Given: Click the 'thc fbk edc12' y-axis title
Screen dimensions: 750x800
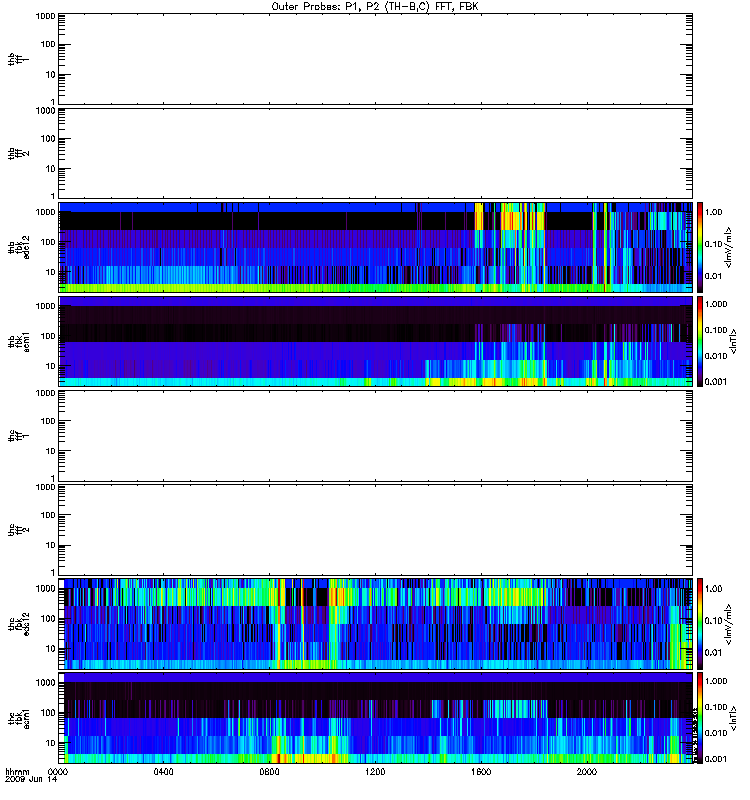Looking at the screenshot, I should click(19, 623).
